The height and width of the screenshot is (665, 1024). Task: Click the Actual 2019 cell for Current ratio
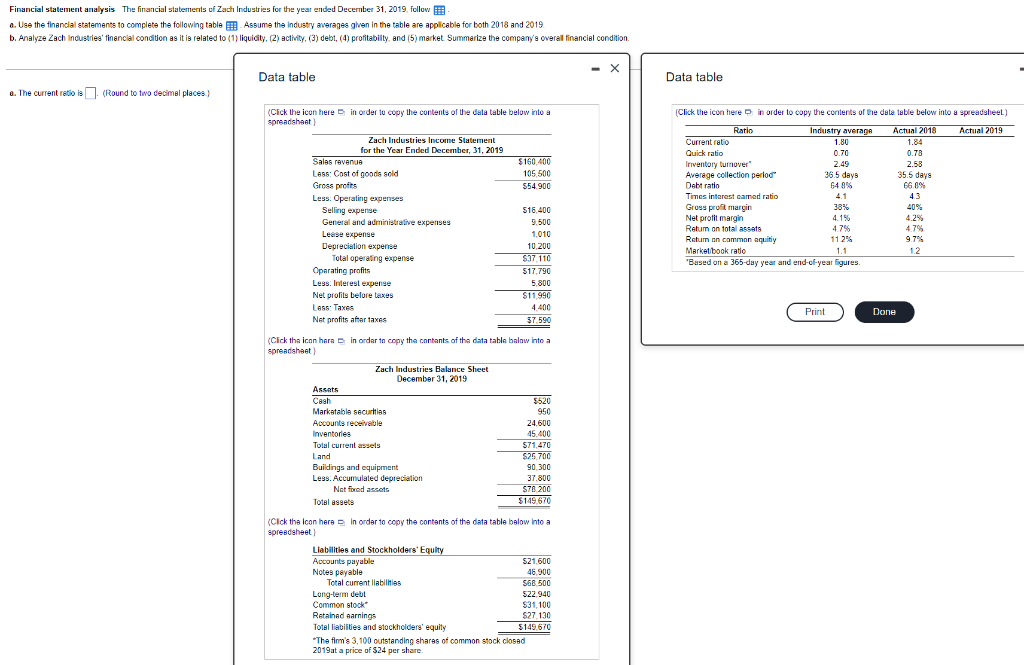980,142
